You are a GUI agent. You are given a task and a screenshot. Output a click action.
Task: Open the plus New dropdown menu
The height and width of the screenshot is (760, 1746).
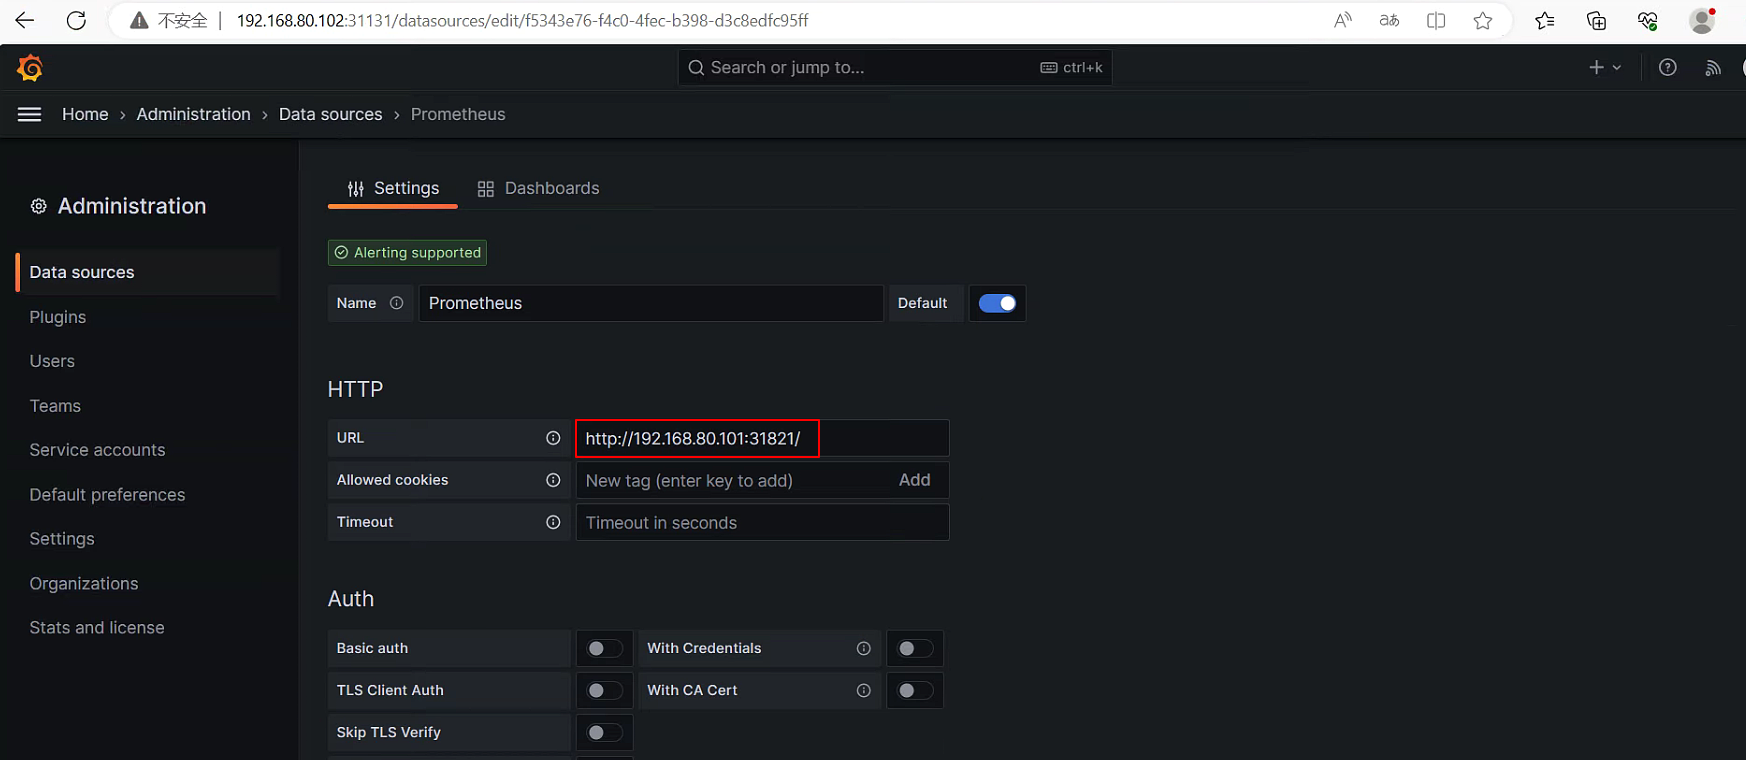(x=1605, y=68)
